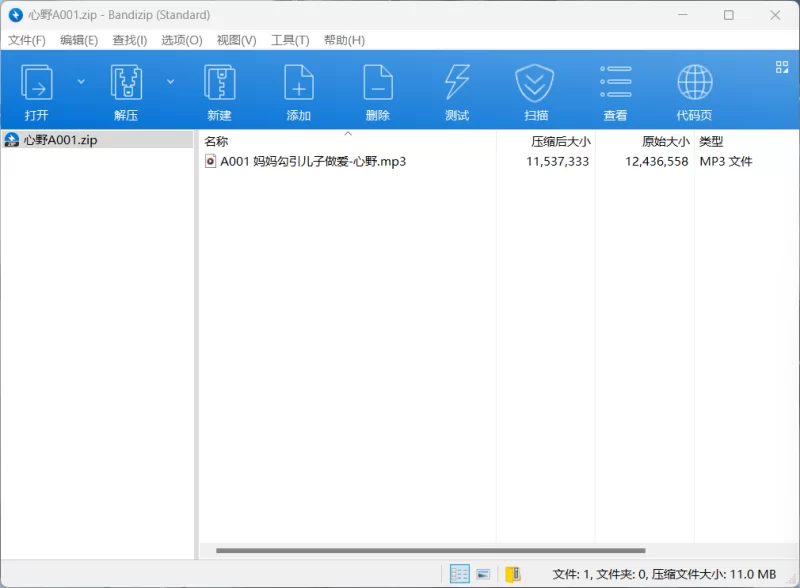The image size is (800, 588).
Task: Open the 文件(F) menu
Action: click(27, 40)
